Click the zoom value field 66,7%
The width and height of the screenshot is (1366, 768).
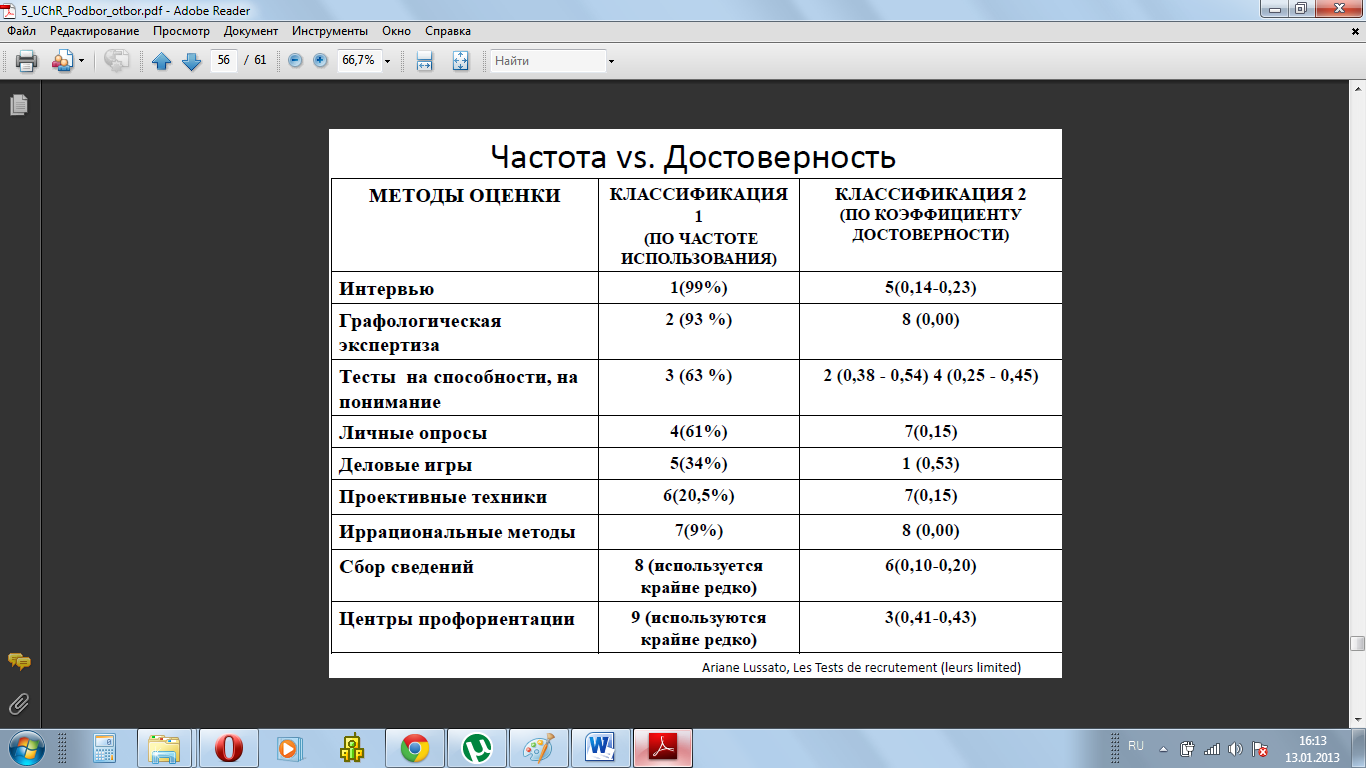[358, 60]
